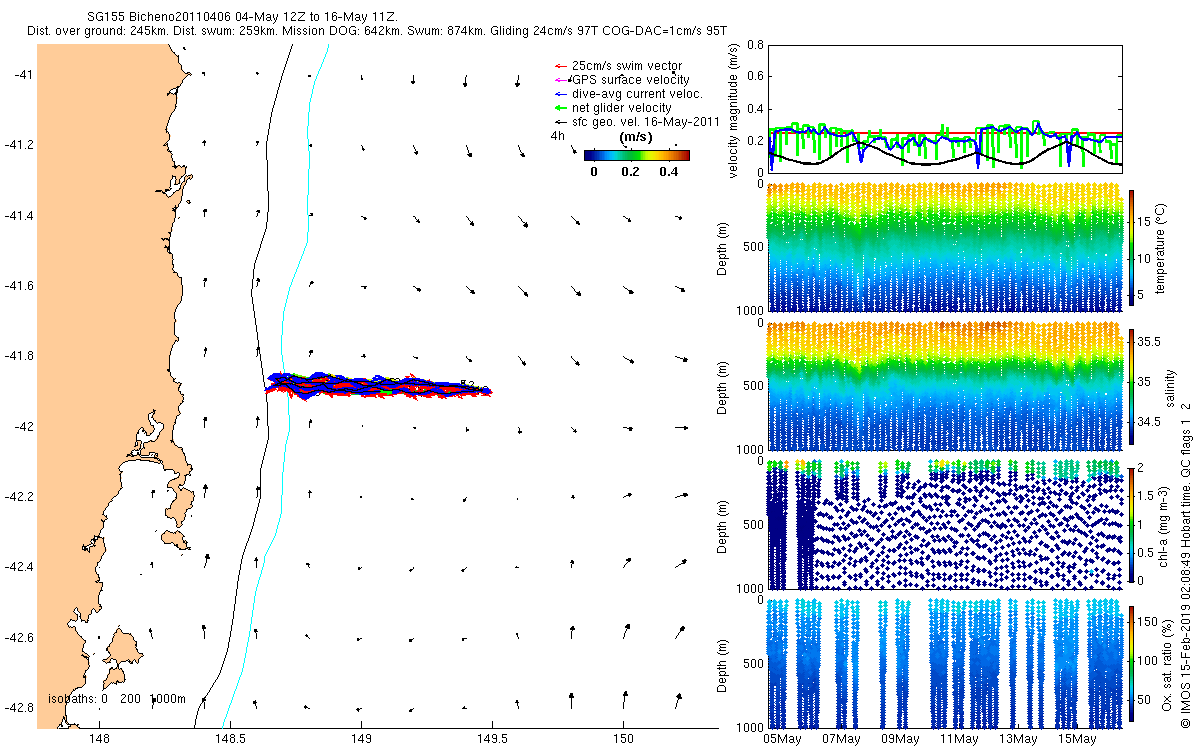The image size is (1200, 750).
Task: Click the '1.5' chl-a color bar tick
Action: [x=1146, y=495]
